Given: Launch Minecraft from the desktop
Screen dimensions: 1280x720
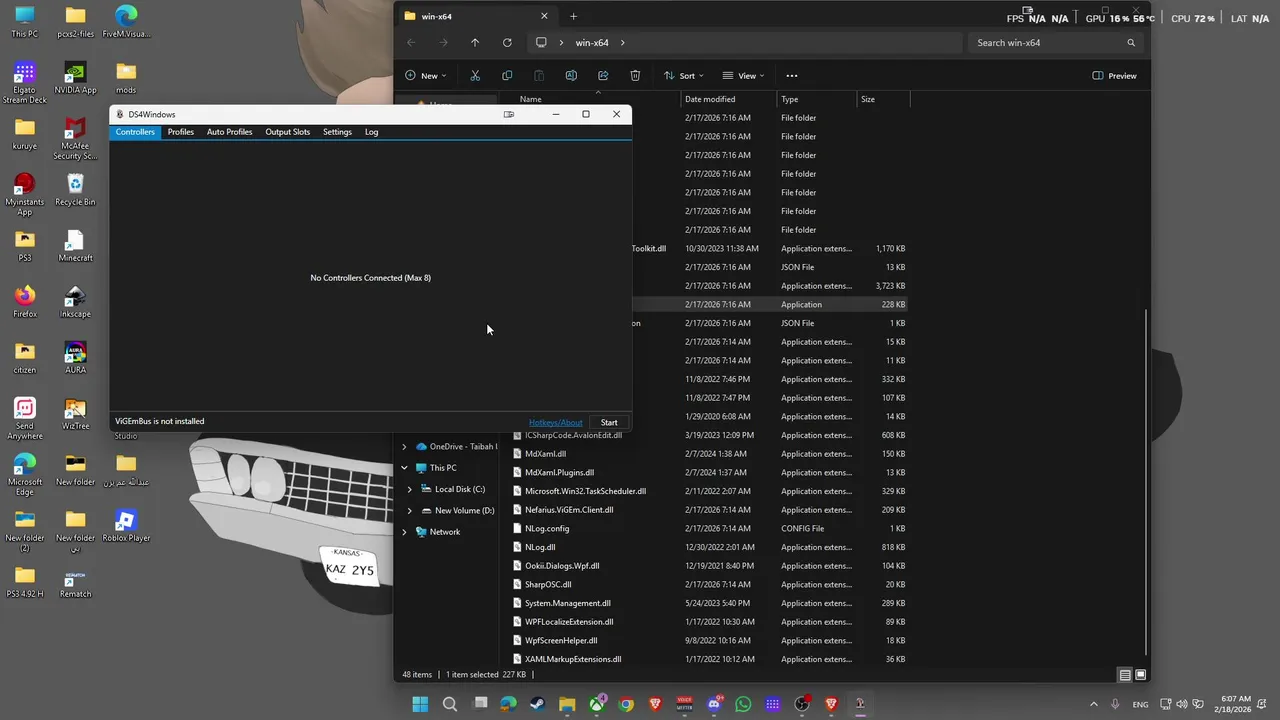Looking at the screenshot, I should [75, 246].
